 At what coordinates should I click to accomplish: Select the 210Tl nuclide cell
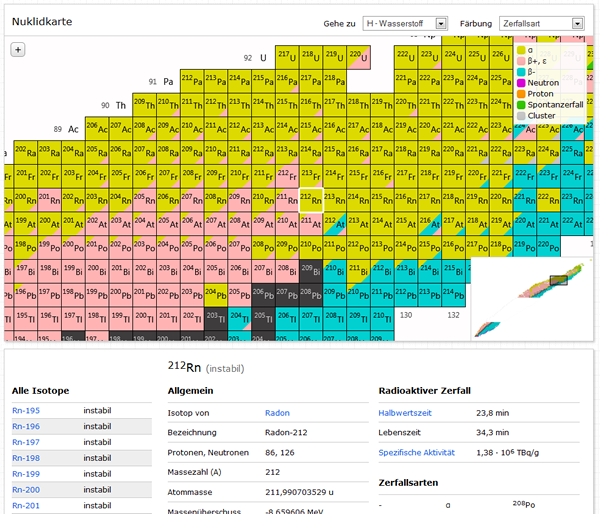[x=382, y=318]
